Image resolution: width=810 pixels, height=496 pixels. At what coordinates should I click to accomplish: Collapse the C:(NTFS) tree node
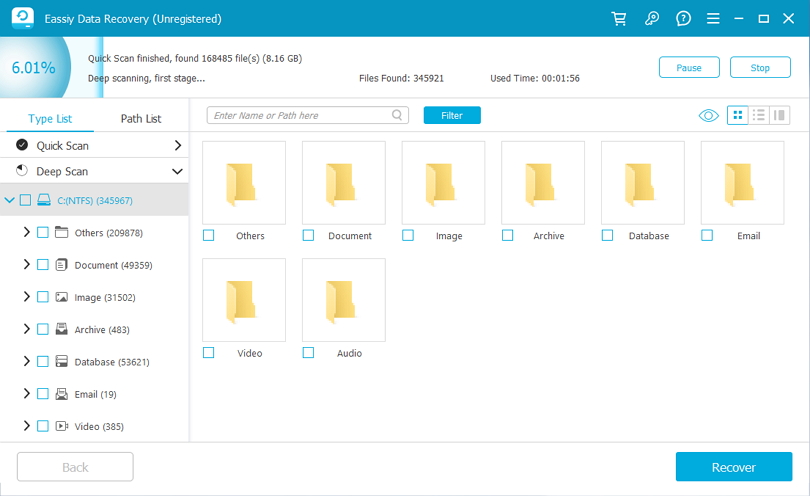[9, 200]
